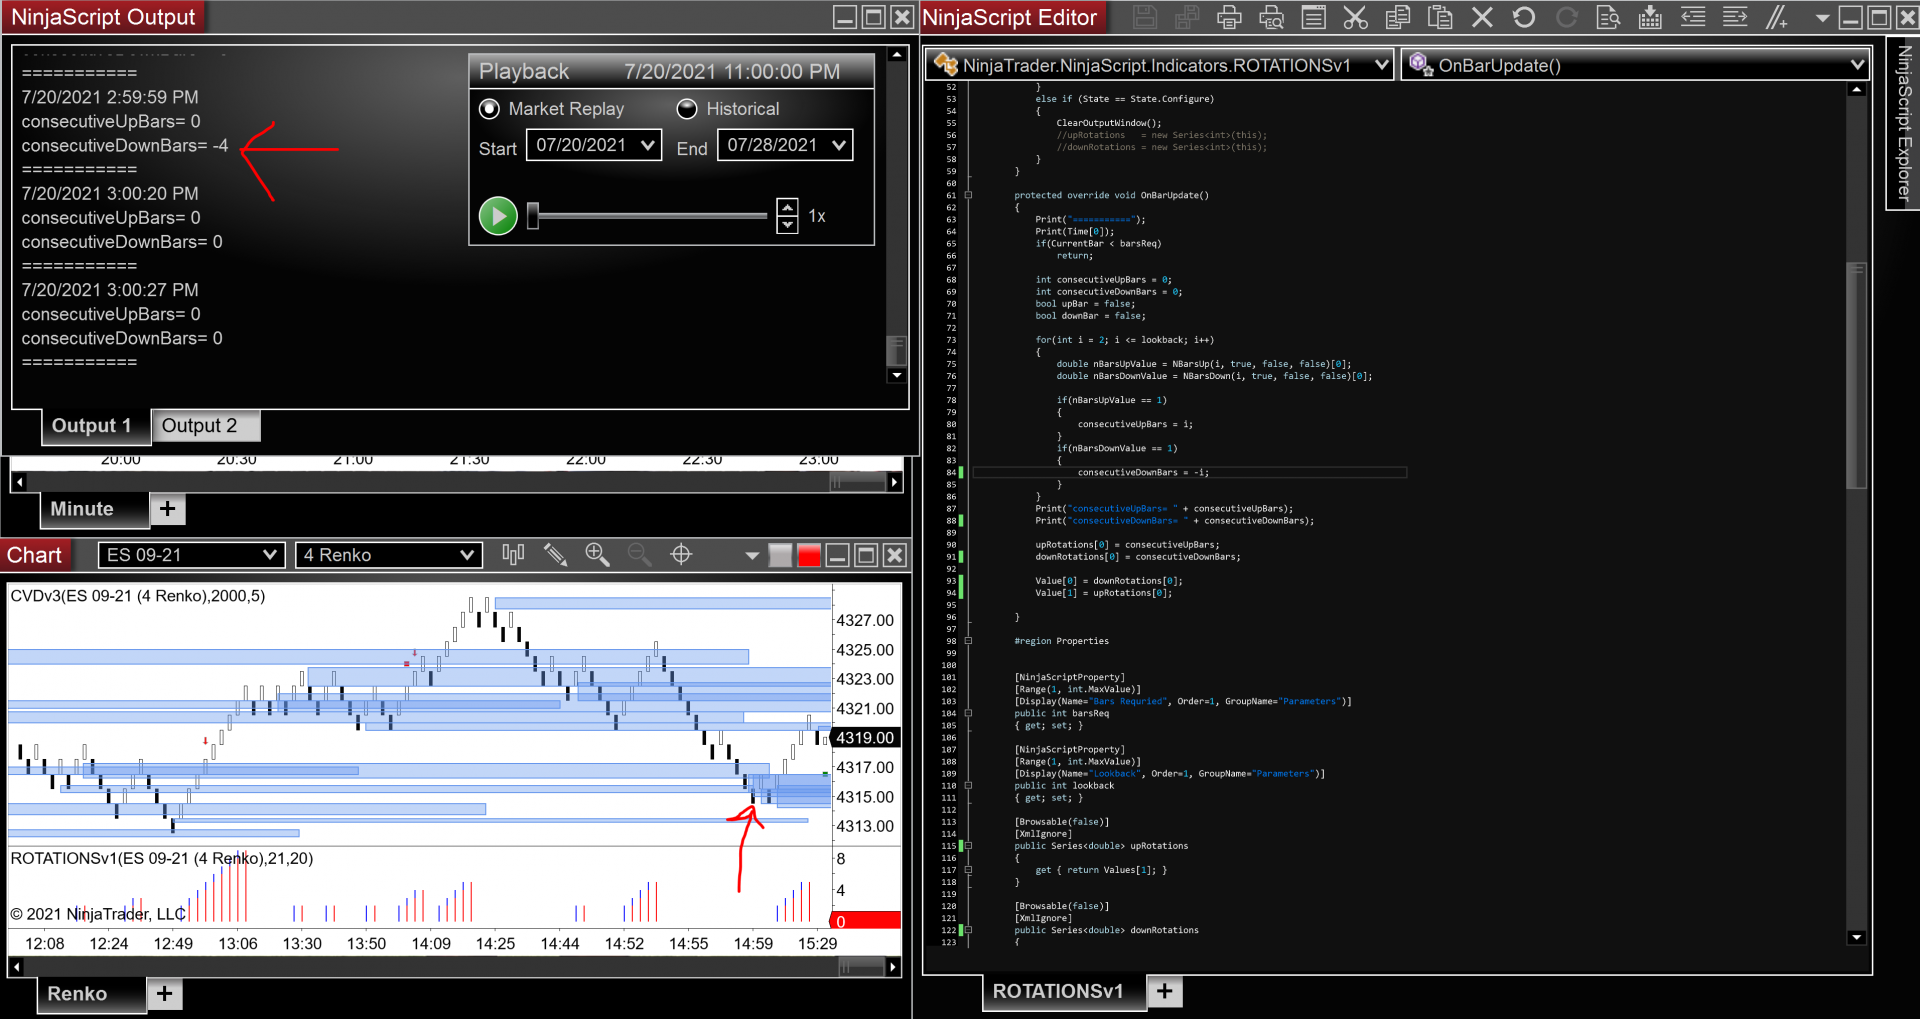Collapse the barsReq property code block
This screenshot has height=1019, width=1920.
[968, 713]
